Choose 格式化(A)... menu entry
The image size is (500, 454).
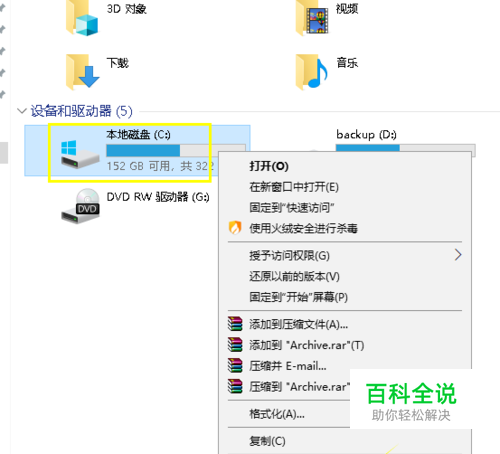point(277,414)
